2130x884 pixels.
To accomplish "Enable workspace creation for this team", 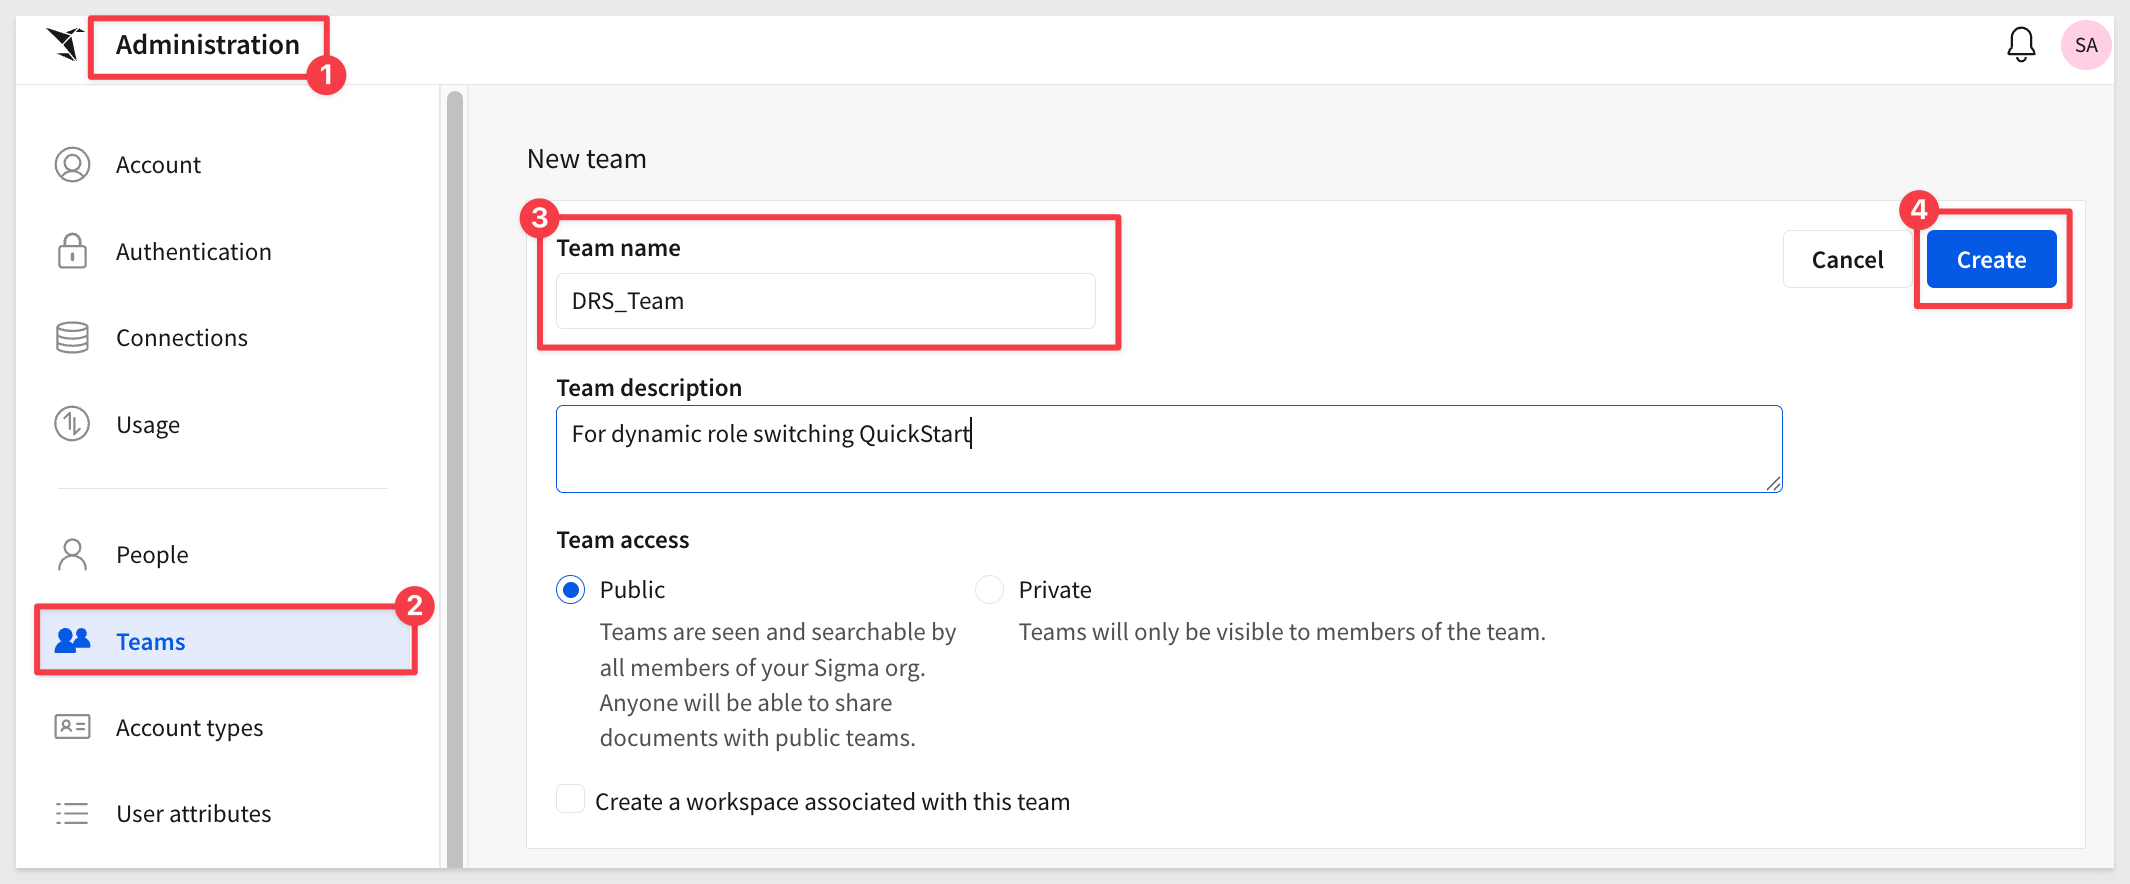I will tap(571, 800).
